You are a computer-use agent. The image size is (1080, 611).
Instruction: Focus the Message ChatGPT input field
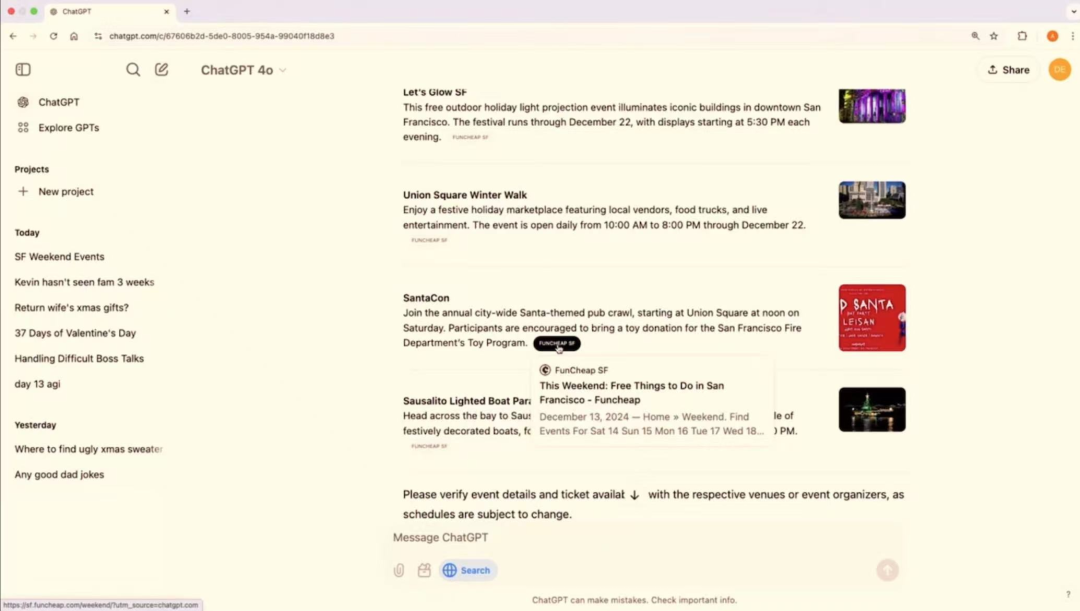coord(644,537)
